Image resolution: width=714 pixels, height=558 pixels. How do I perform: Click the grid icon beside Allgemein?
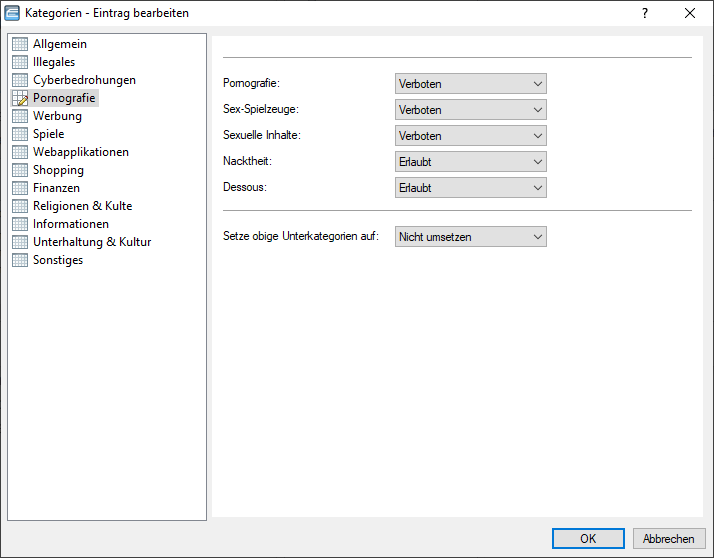[x=20, y=44]
